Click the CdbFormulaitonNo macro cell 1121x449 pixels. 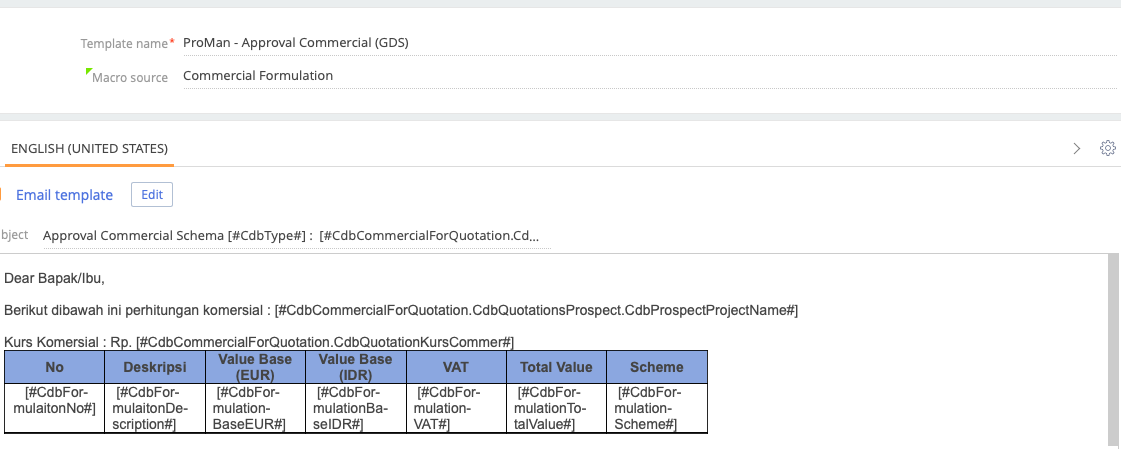tap(54, 408)
